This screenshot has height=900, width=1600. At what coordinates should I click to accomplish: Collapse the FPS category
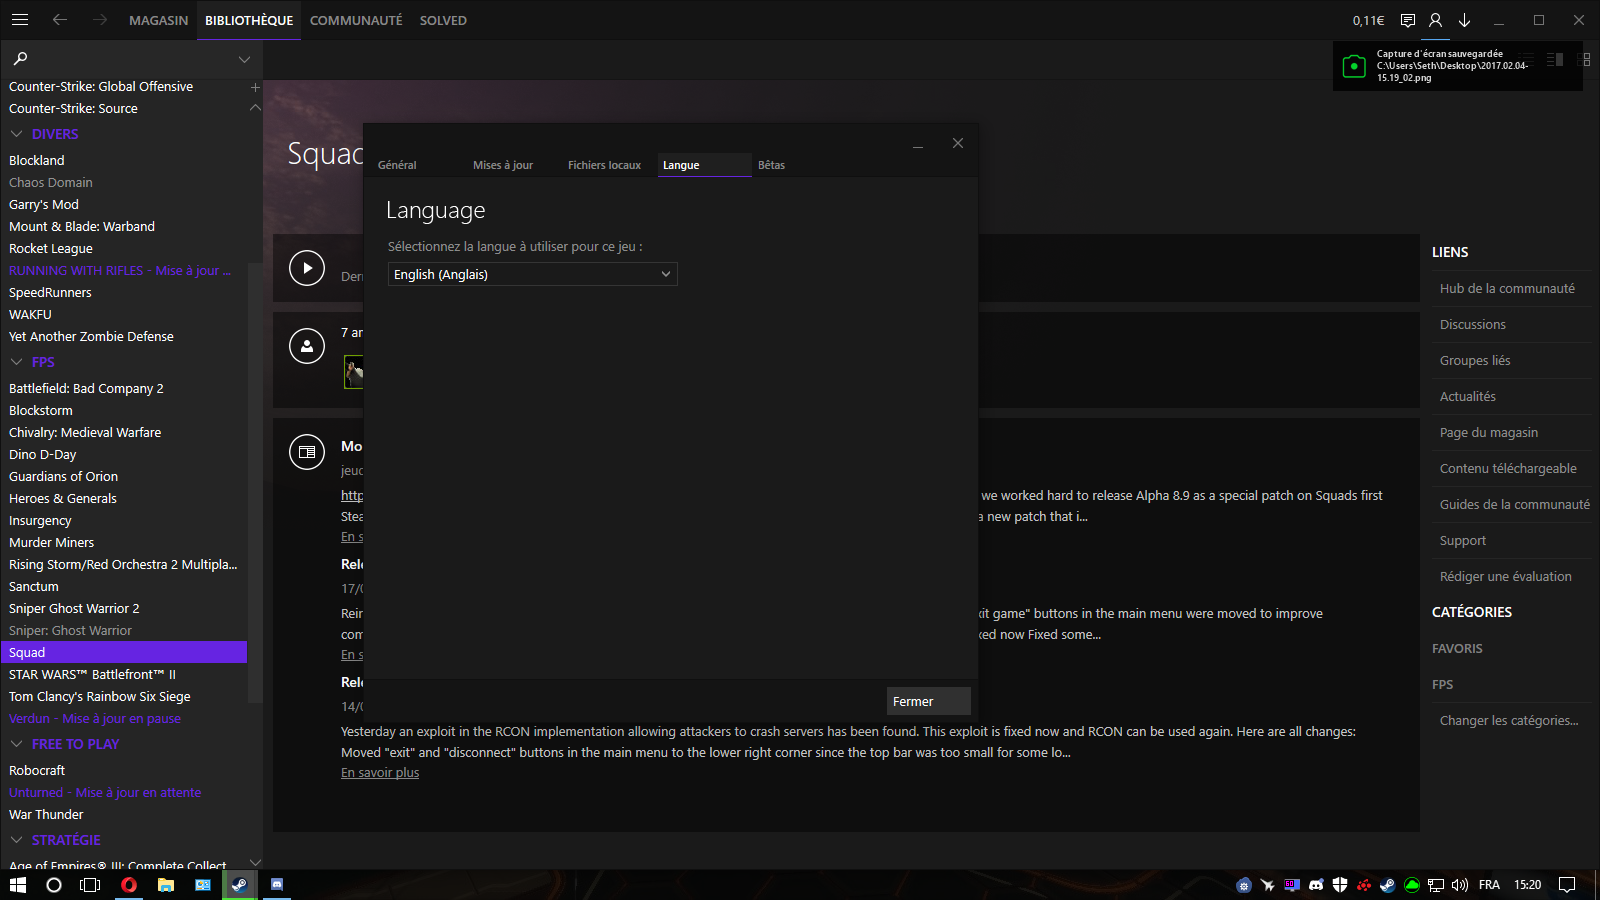(x=16, y=362)
